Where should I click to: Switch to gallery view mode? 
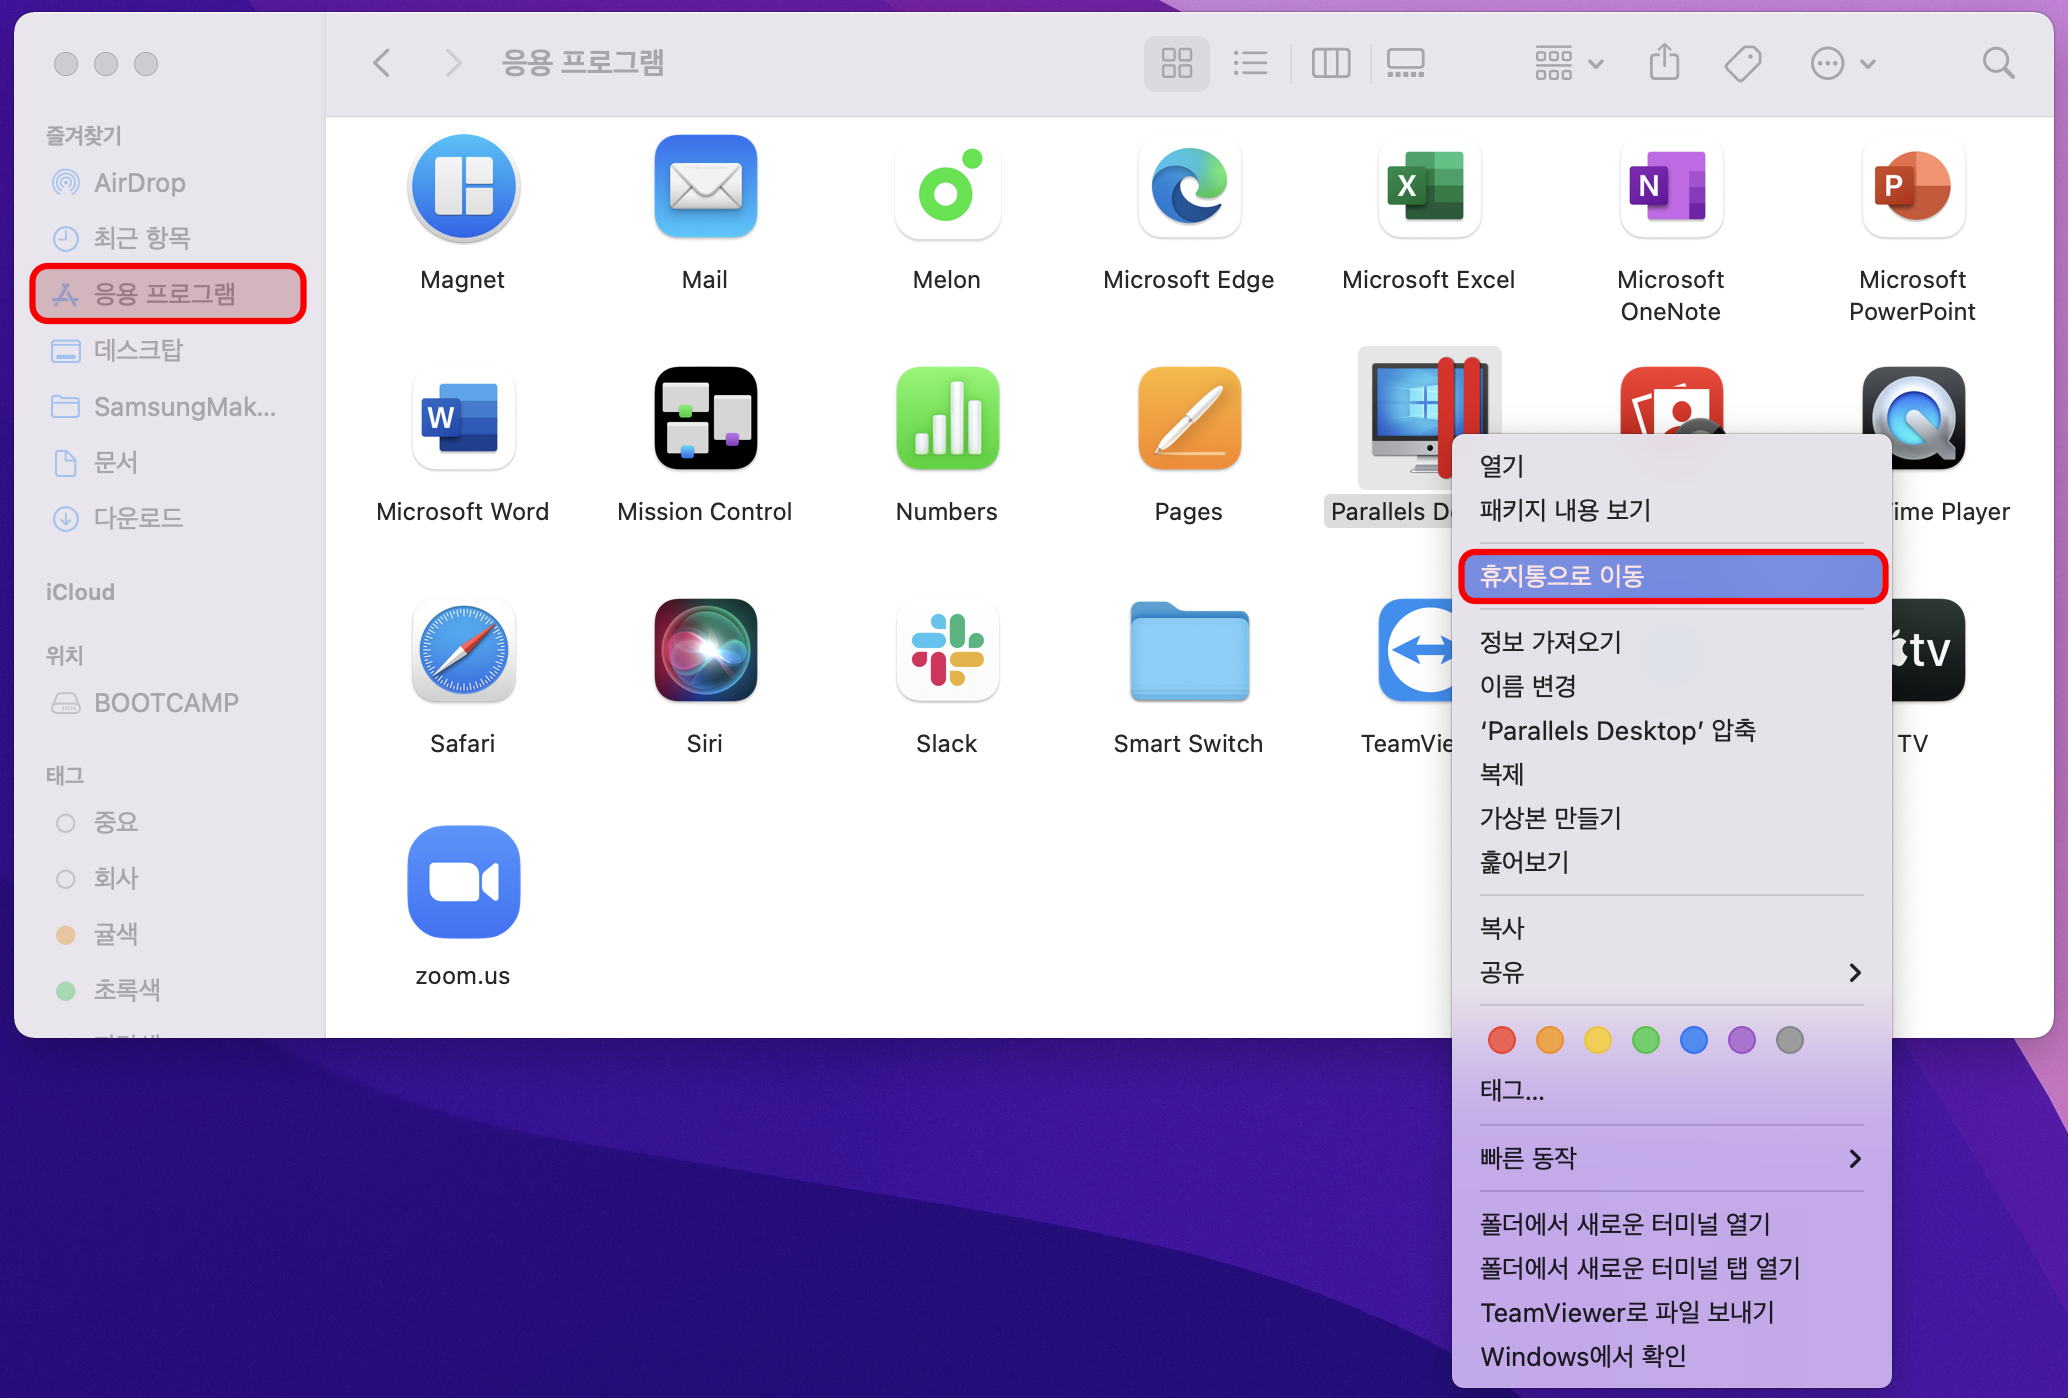coord(1405,63)
